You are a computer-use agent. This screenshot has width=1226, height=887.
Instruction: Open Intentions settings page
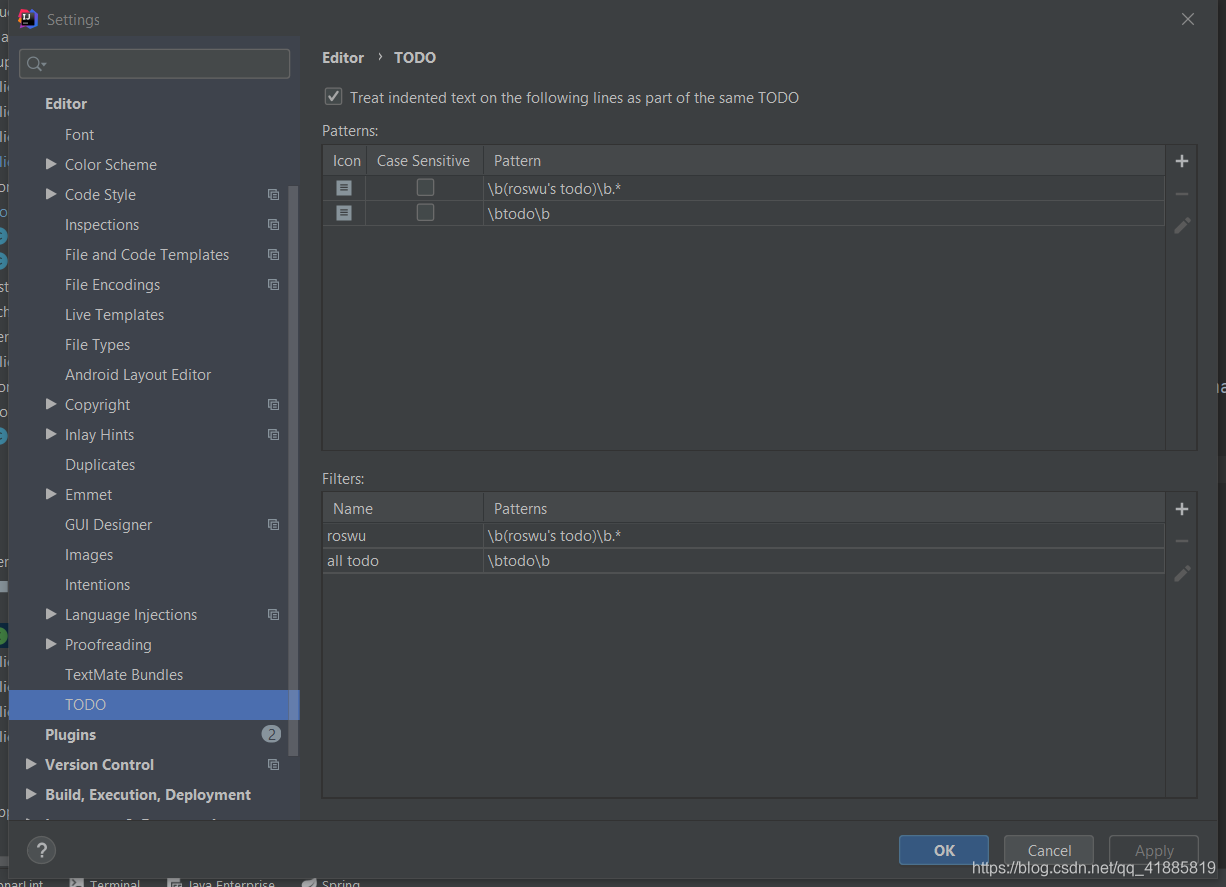97,585
